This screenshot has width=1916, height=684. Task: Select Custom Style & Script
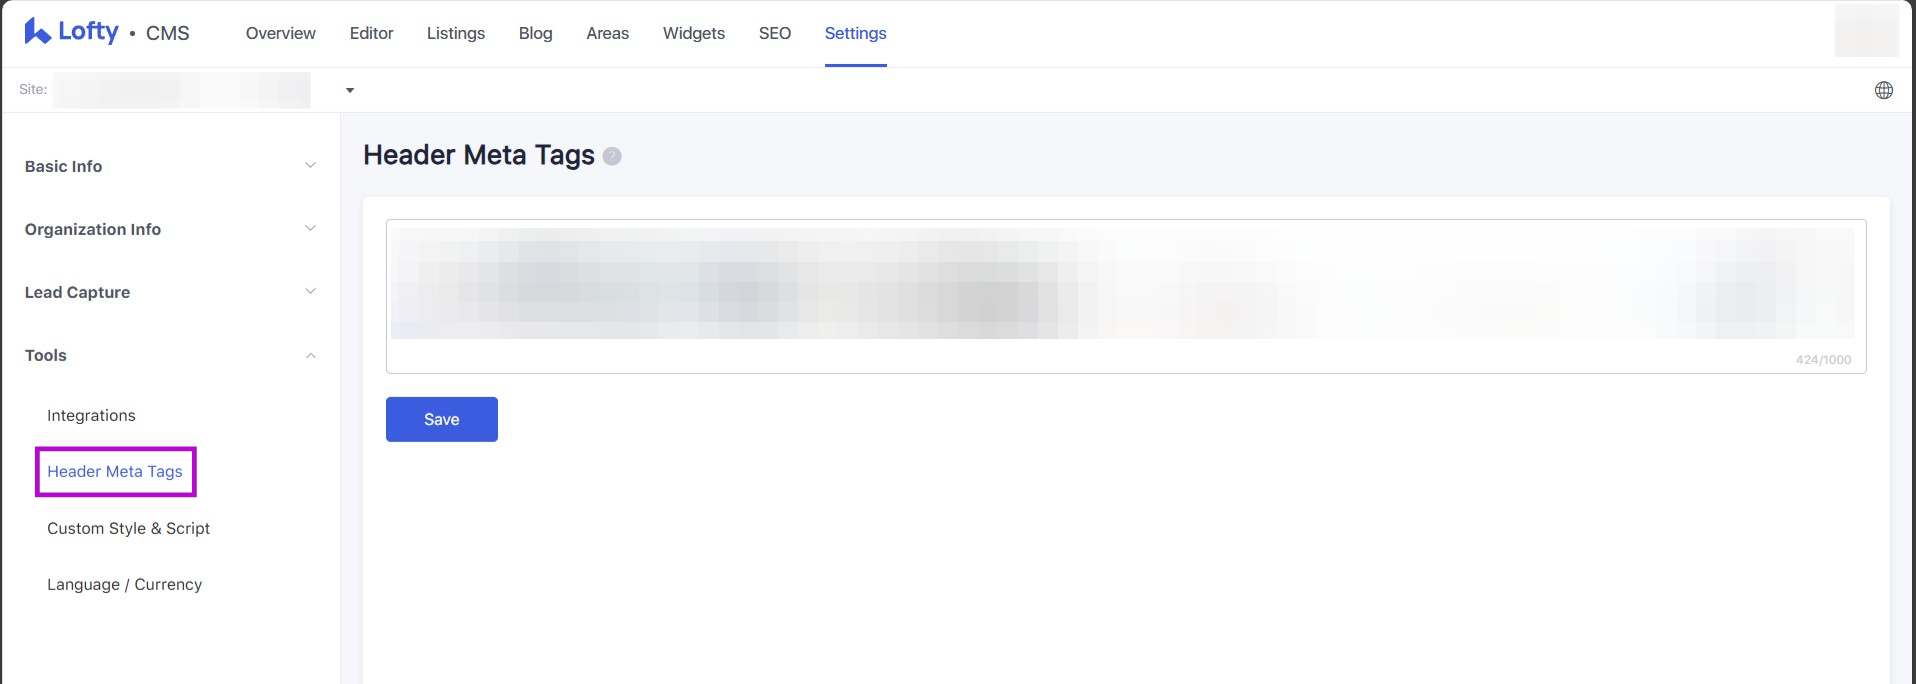pos(128,528)
